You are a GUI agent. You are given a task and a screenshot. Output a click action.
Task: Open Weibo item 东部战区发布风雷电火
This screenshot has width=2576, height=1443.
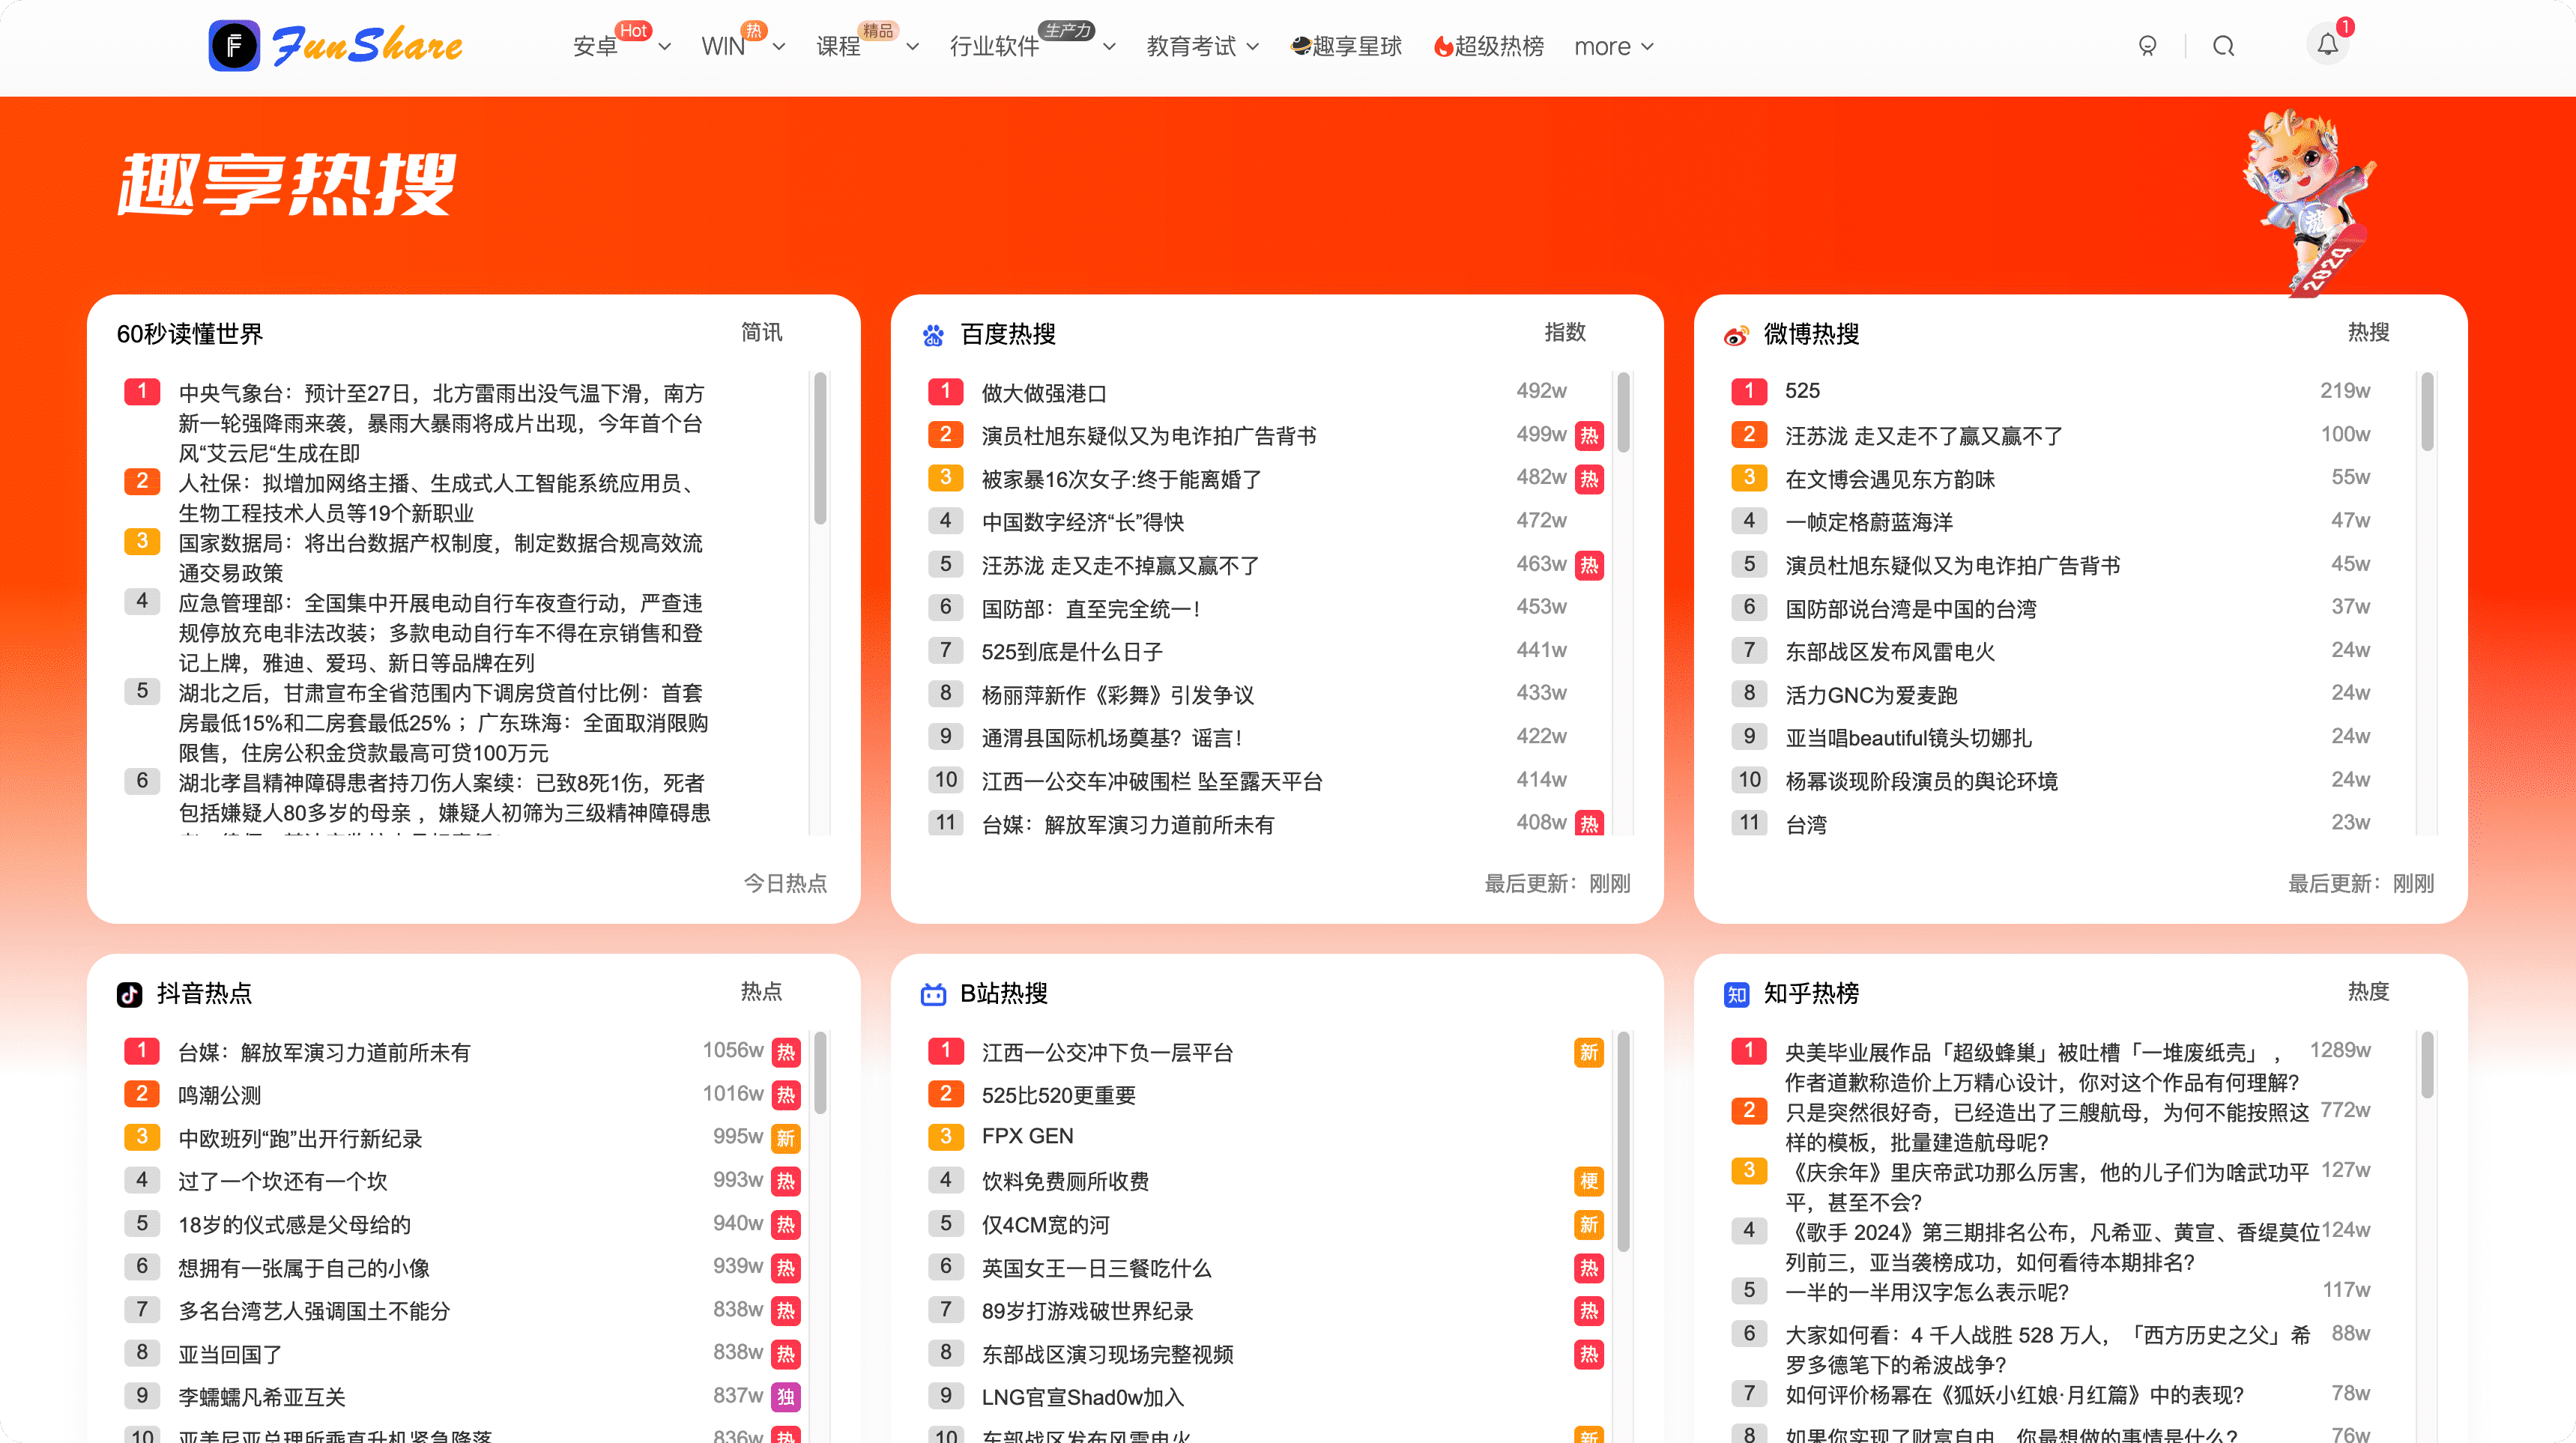pyautogui.click(x=1889, y=651)
